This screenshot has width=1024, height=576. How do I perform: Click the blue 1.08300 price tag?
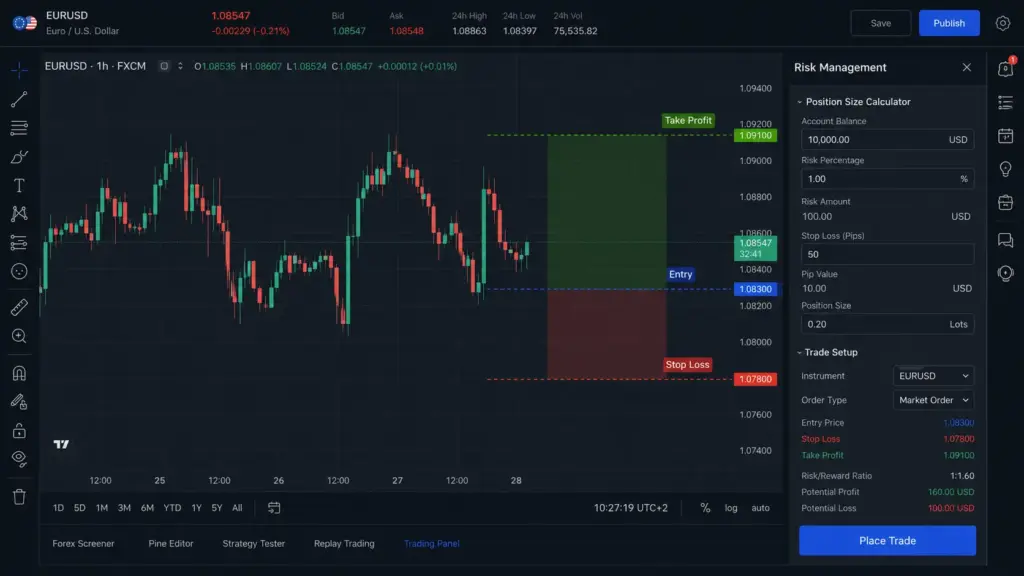tap(756, 289)
